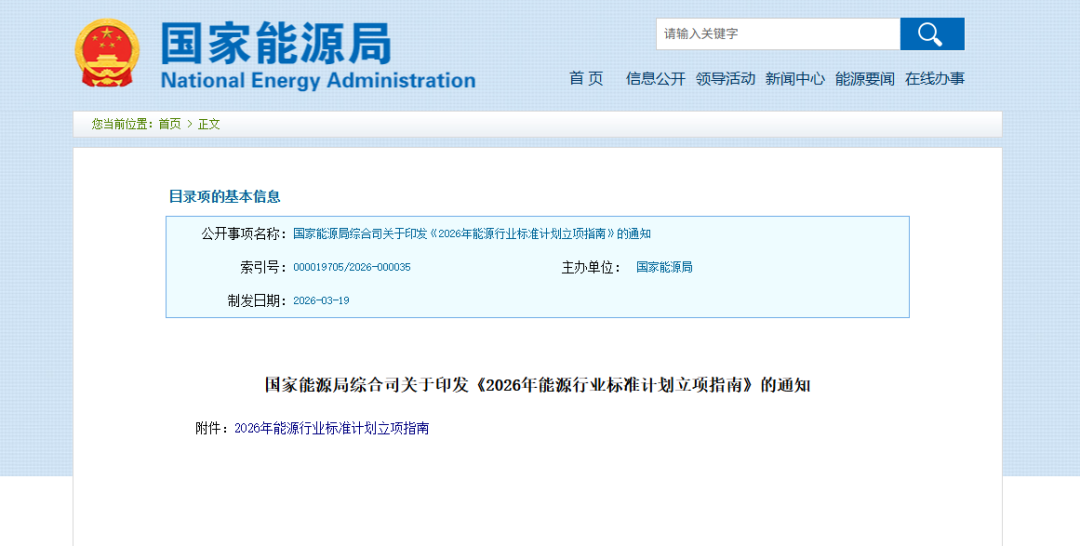Viewport: 1080px width, 546px height.
Task: Click the 主办单位 value 国家能源局
Action: pos(664,267)
